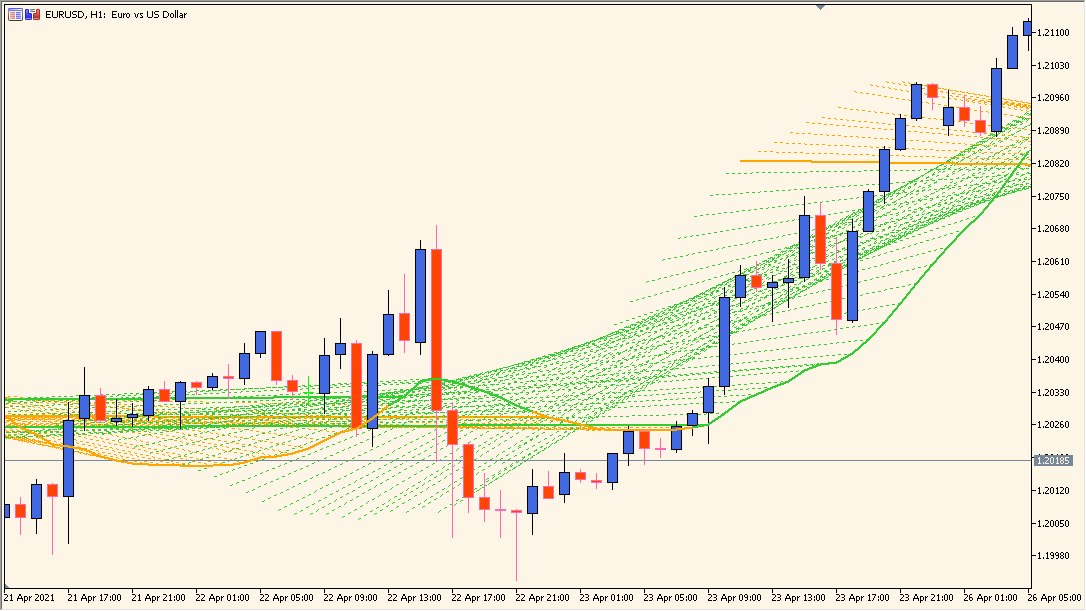Click the 1.21100 price axis label
Viewport: 1086px width, 611px height.
click(x=1057, y=33)
